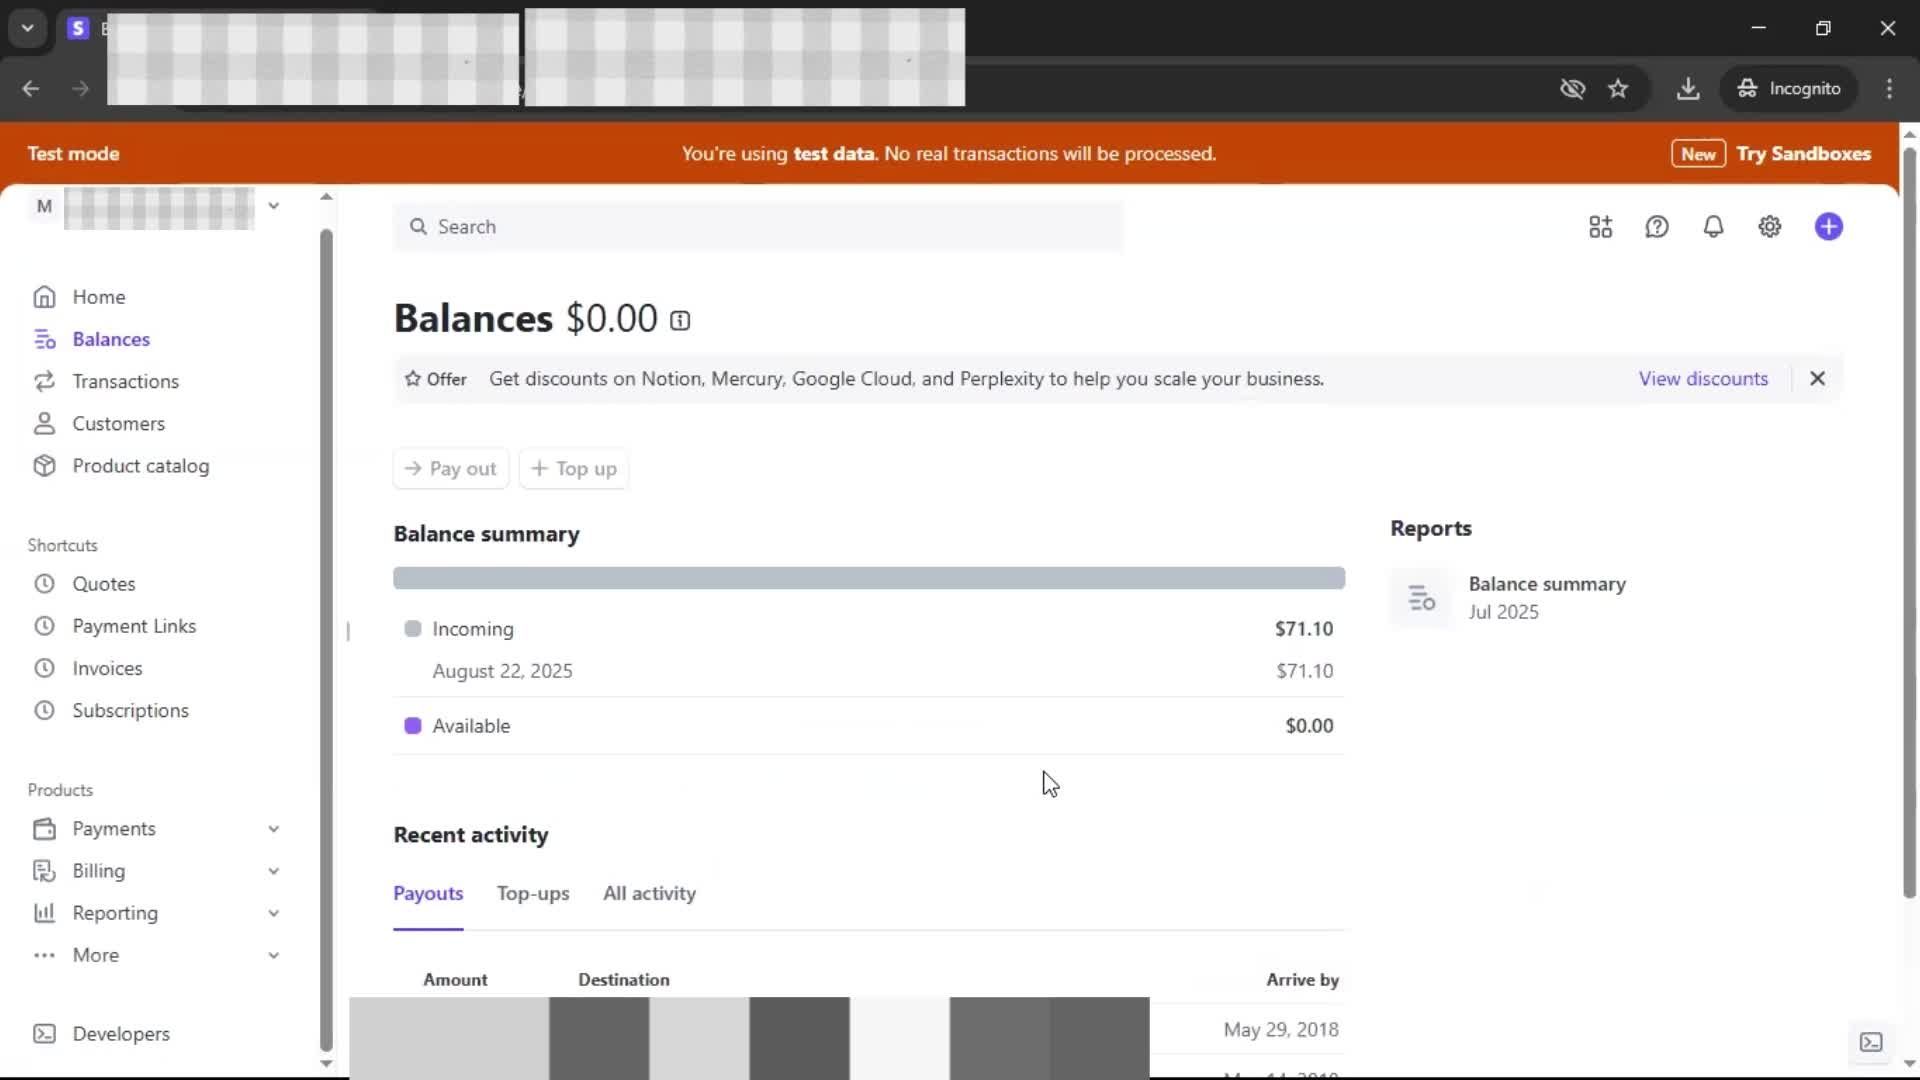Click the View discounts link
1920x1080 pixels.
coord(1703,379)
